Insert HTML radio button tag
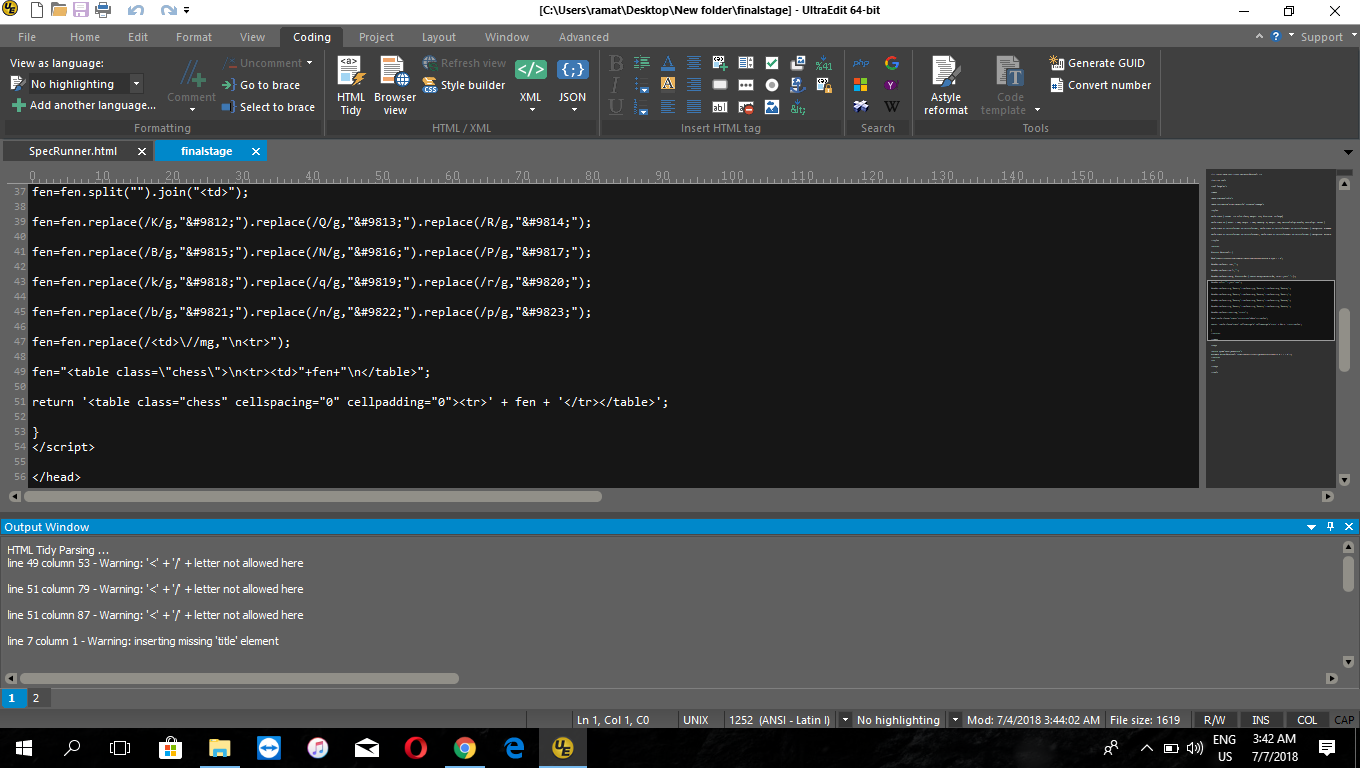The height and width of the screenshot is (768, 1360). 772,85
